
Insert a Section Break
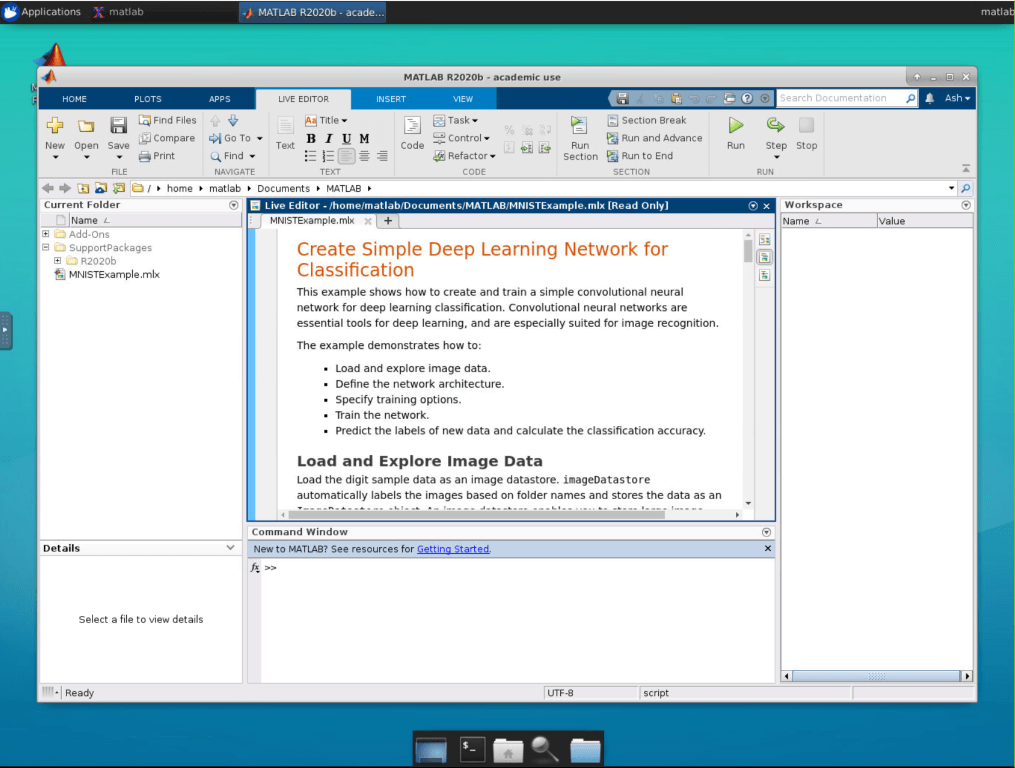pyautogui.click(x=647, y=120)
